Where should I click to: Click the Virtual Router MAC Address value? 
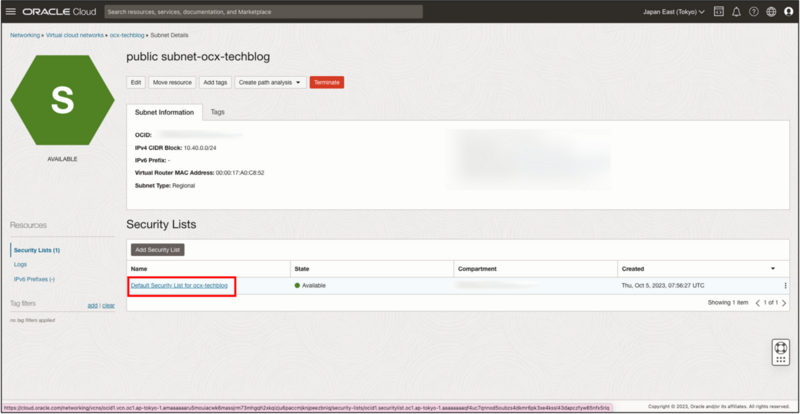(x=240, y=173)
